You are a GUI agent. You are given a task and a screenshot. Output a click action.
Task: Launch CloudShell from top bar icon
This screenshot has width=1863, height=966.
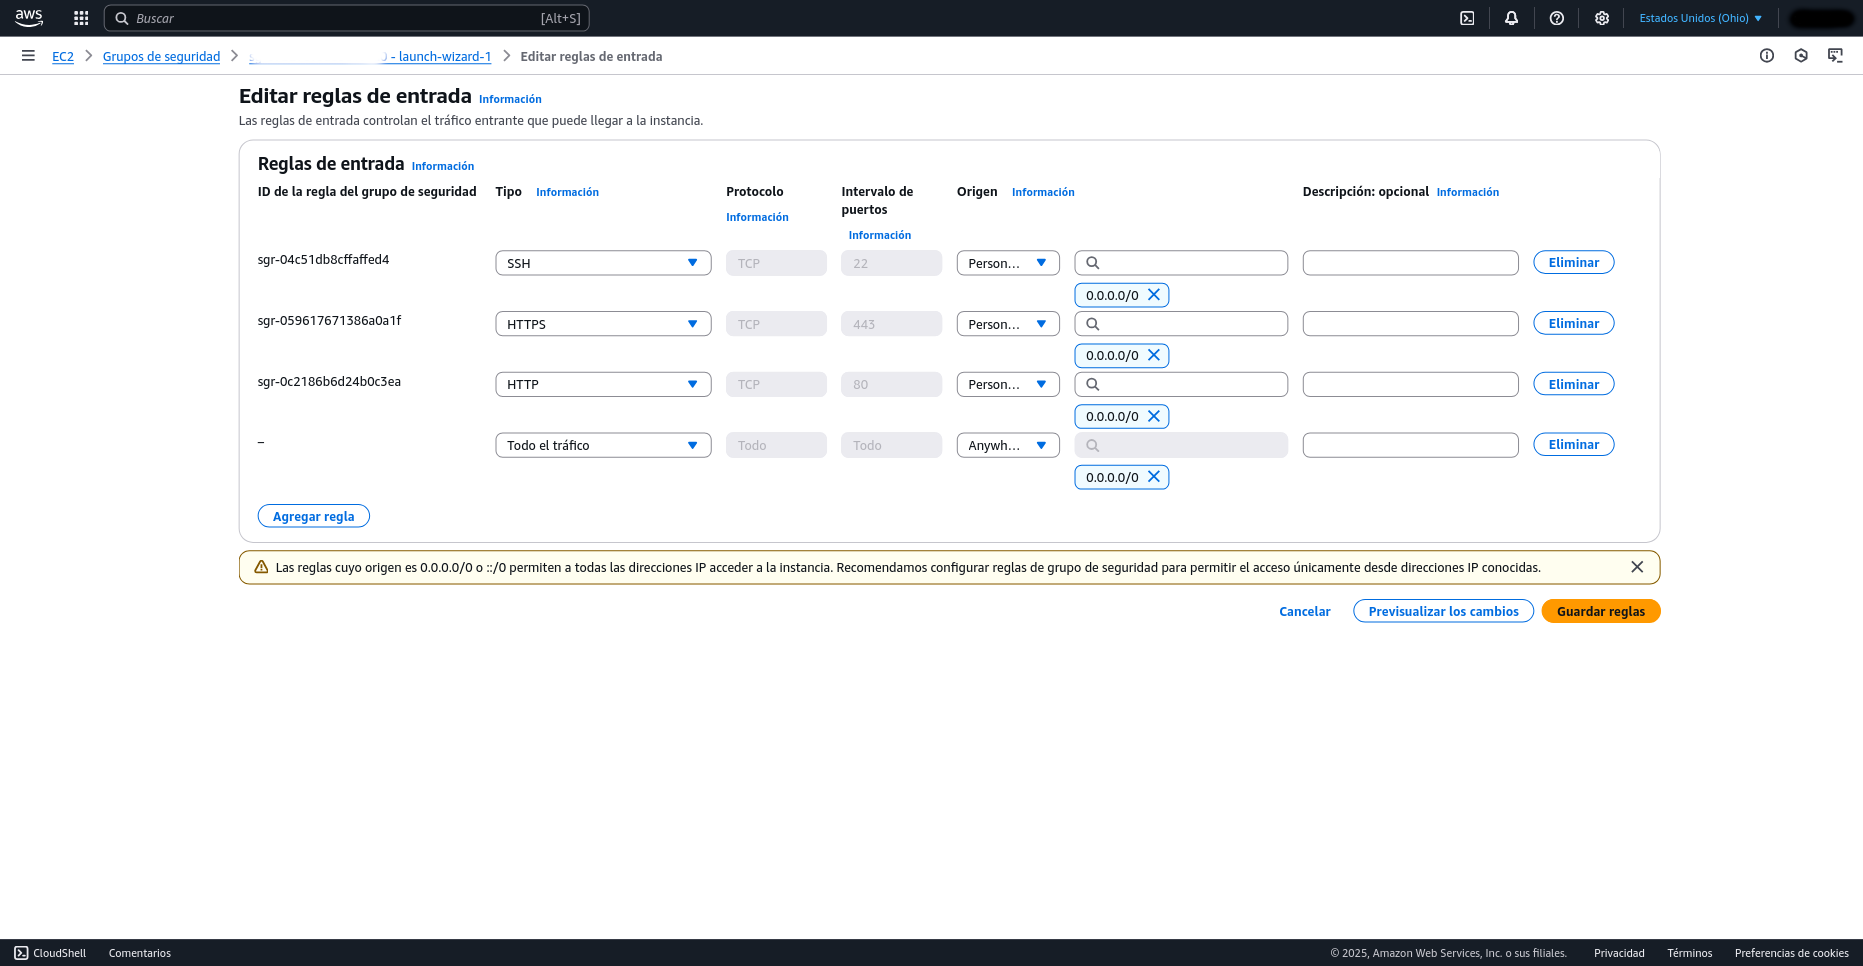1467,18
